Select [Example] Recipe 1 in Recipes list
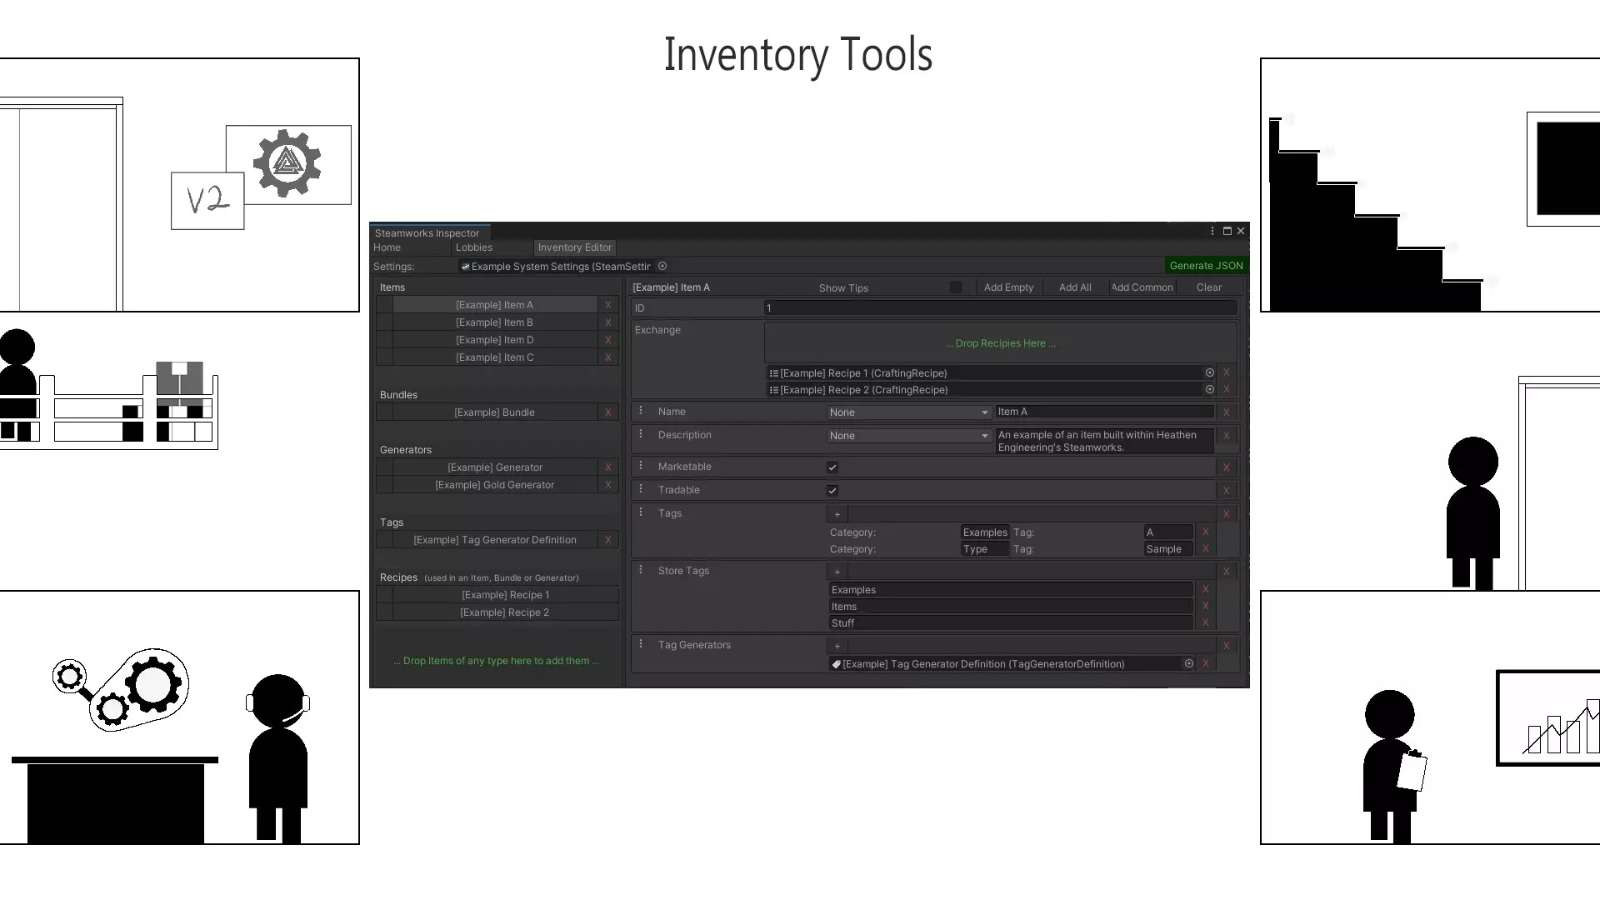The image size is (1600, 900). pos(505,595)
